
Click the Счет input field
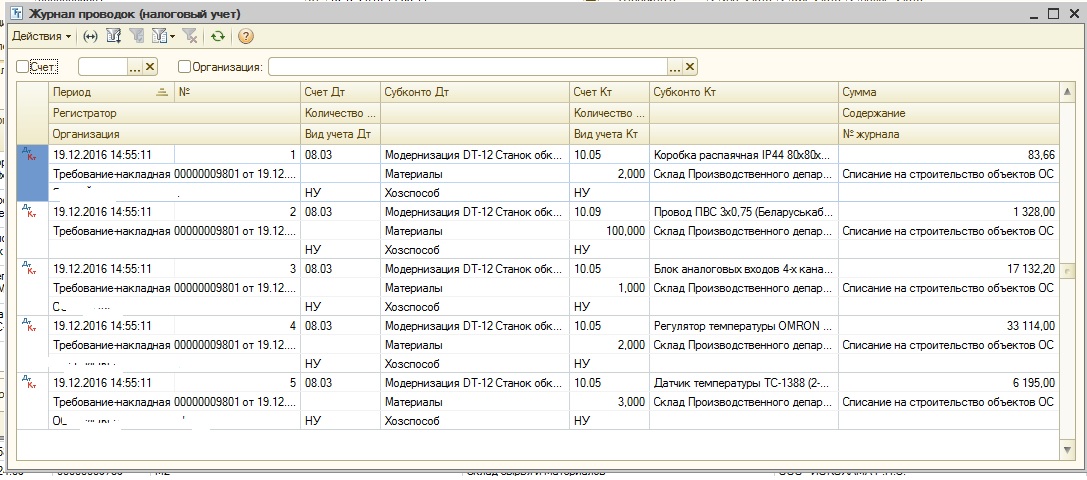[x=103, y=67]
